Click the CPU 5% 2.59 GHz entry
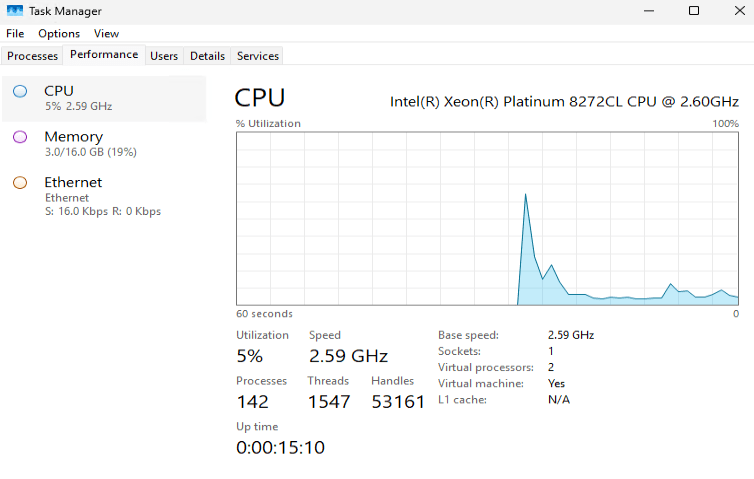Image resolution: width=754 pixels, height=479 pixels. [x=78, y=106]
